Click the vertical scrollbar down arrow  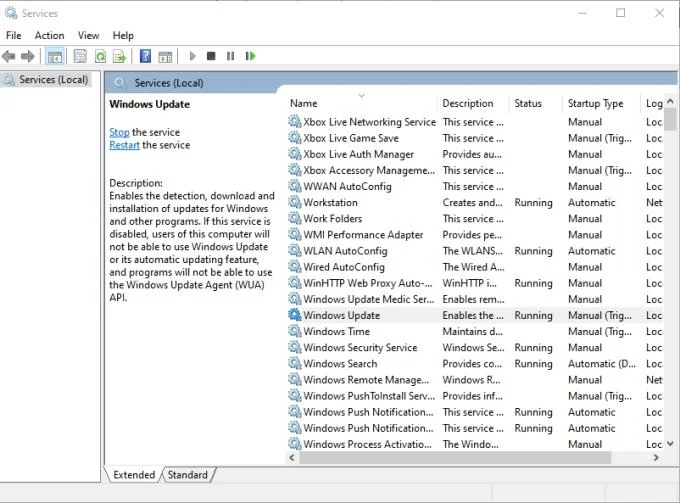coord(670,444)
